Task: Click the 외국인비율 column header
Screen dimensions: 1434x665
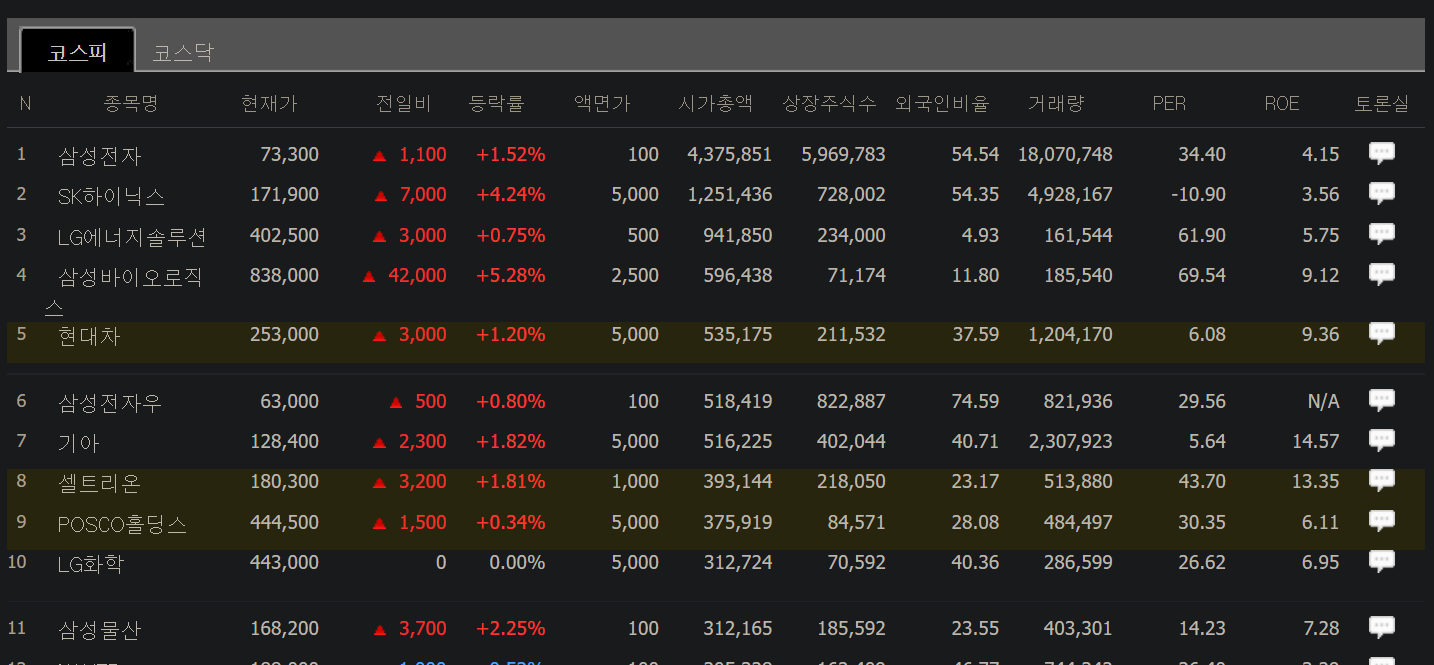Action: tap(942, 103)
